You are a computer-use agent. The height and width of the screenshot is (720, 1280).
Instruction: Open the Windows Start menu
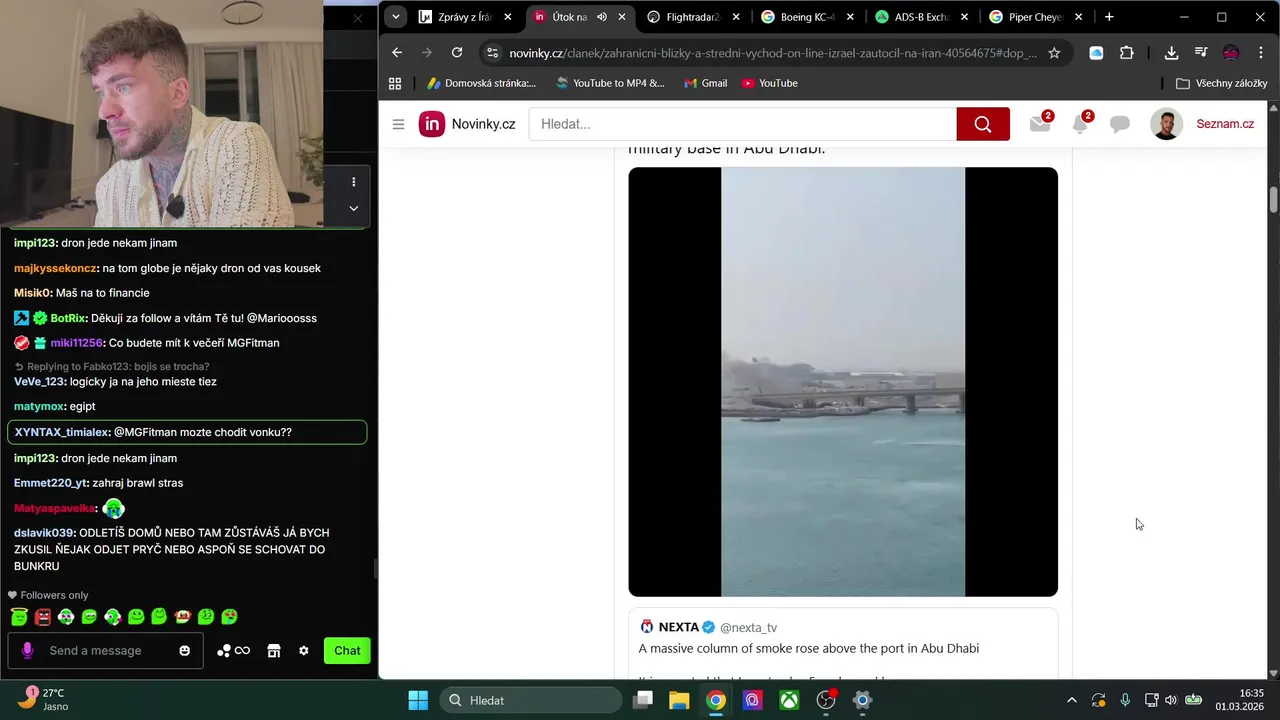(418, 700)
